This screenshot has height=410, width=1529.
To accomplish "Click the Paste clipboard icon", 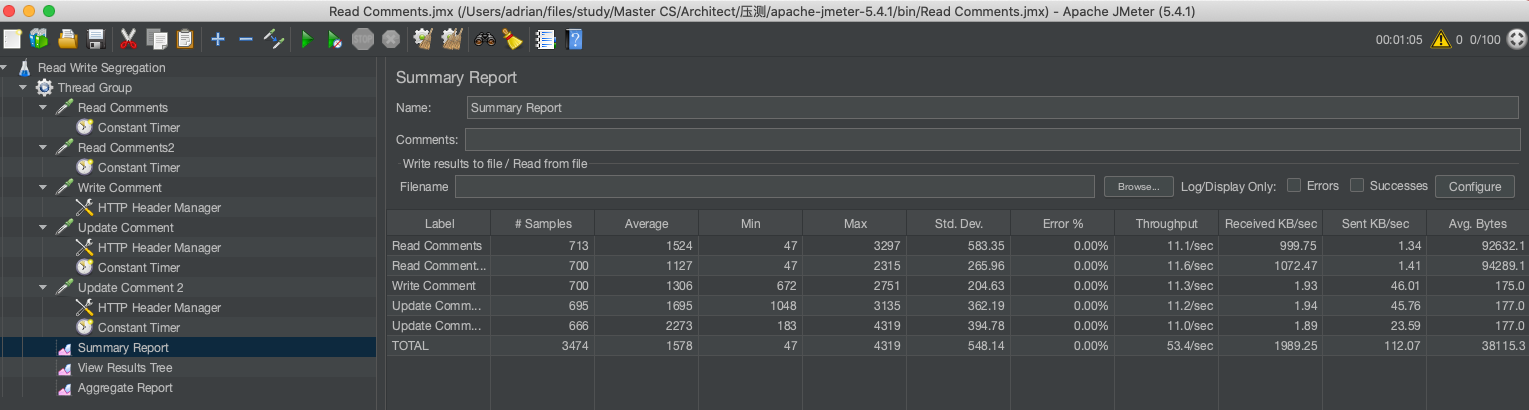I will tap(185, 40).
